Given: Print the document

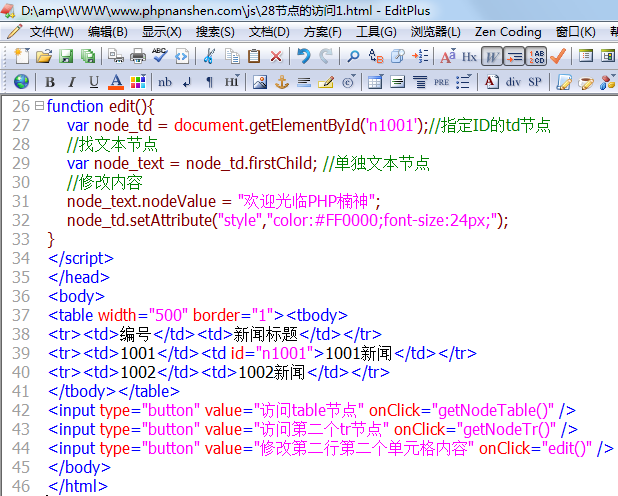Looking at the screenshot, I should pos(138,56).
